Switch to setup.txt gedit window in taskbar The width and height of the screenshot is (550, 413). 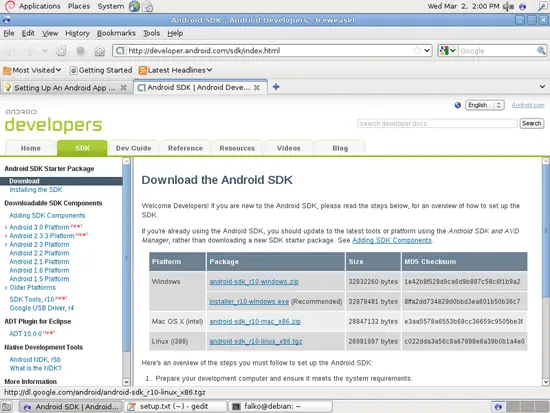[x=176, y=407]
